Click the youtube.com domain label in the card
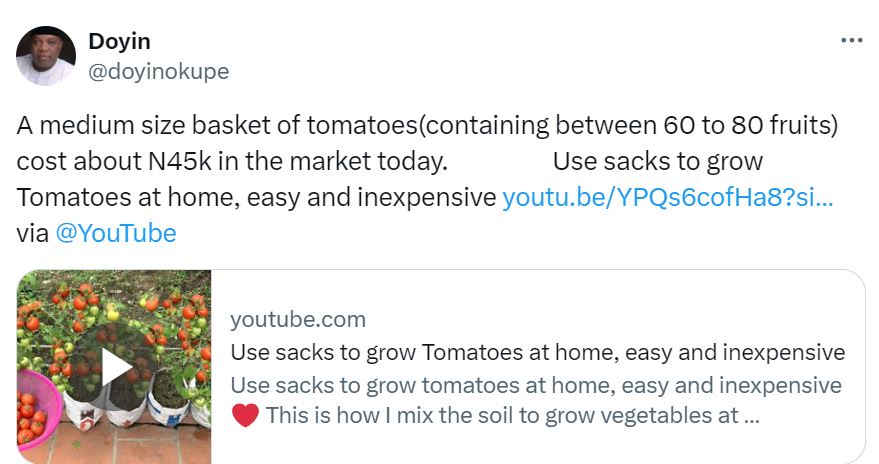 coord(298,319)
